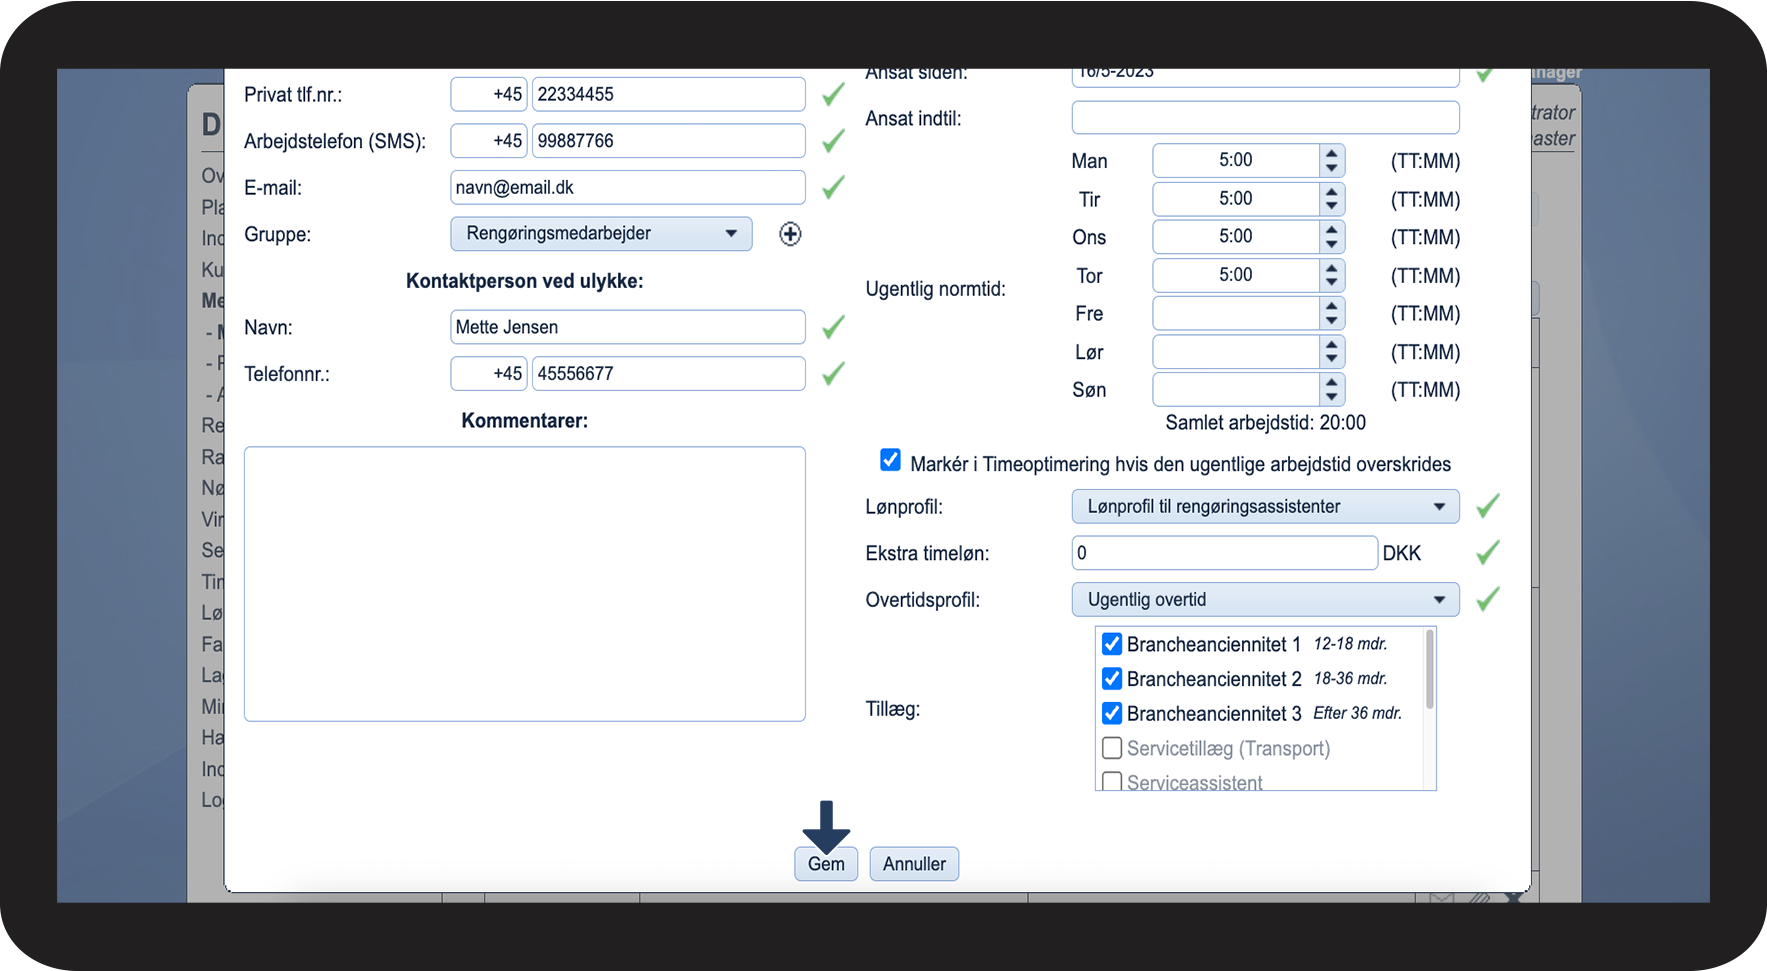Image resolution: width=1767 pixels, height=971 pixels.
Task: Expand the Overtidsprofil dropdown
Action: 1265,600
